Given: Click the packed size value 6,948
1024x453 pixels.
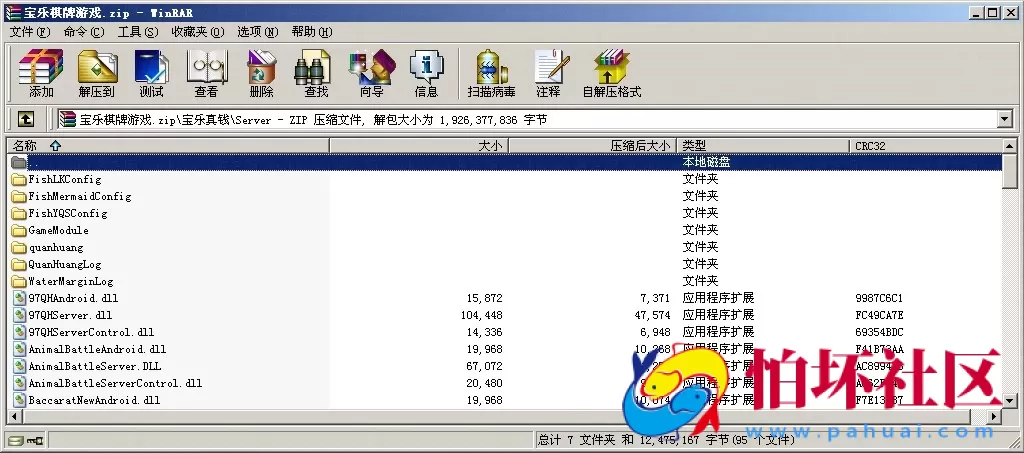Looking at the screenshot, I should click(658, 332).
